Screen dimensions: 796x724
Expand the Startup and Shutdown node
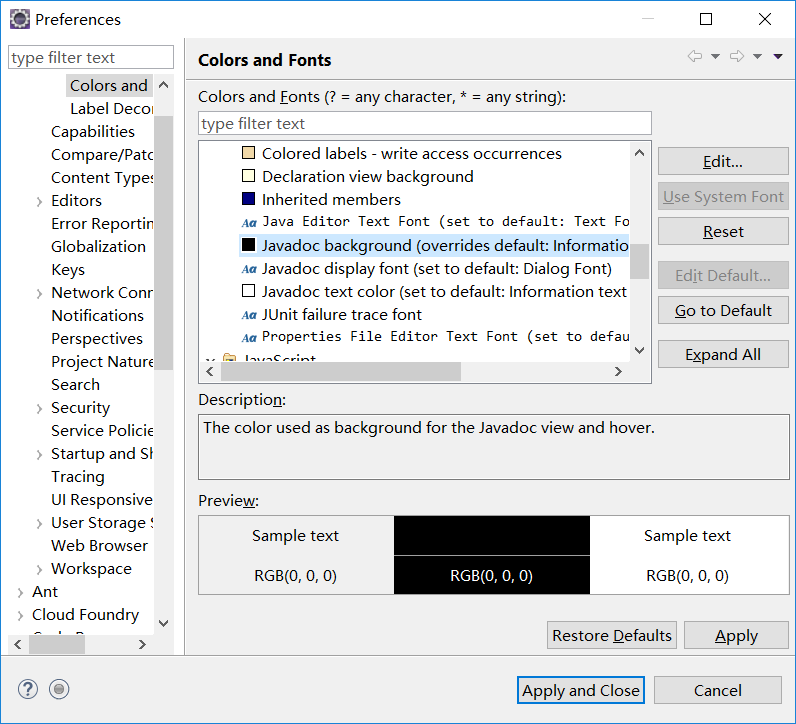pyautogui.click(x=39, y=454)
